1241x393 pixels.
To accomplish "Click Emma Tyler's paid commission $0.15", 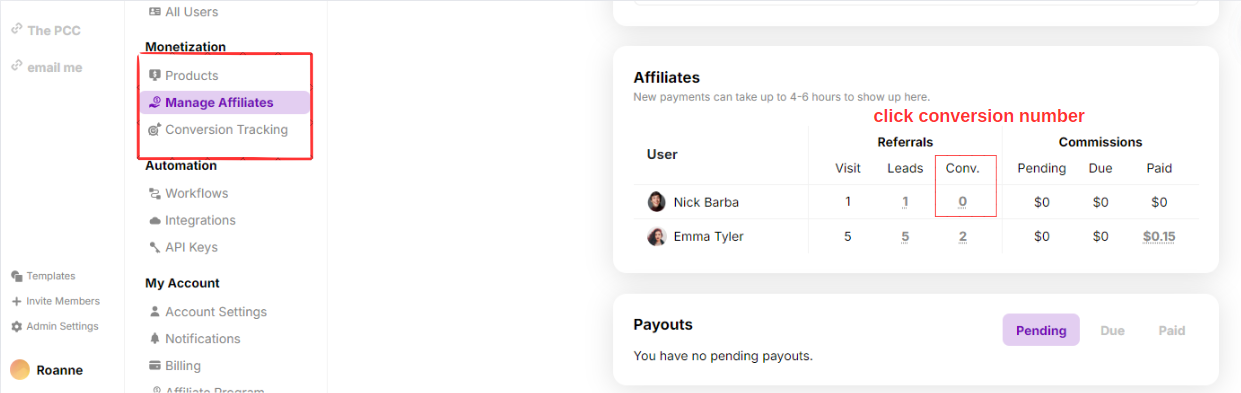I will pos(1159,237).
